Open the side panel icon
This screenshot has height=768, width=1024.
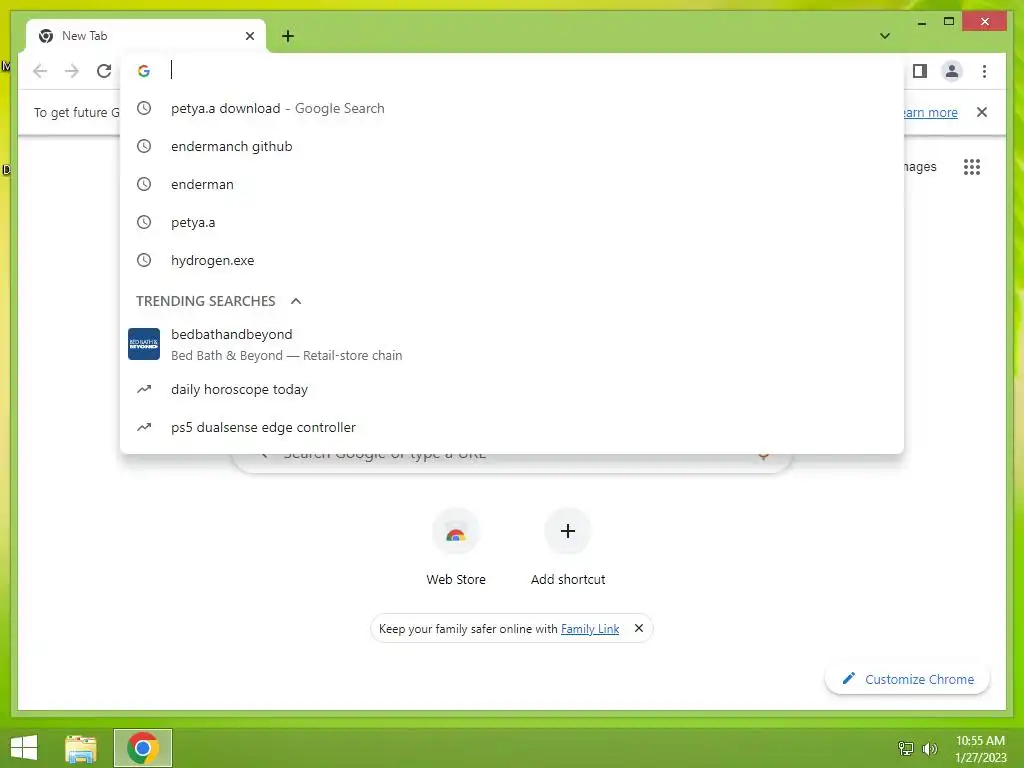920,71
